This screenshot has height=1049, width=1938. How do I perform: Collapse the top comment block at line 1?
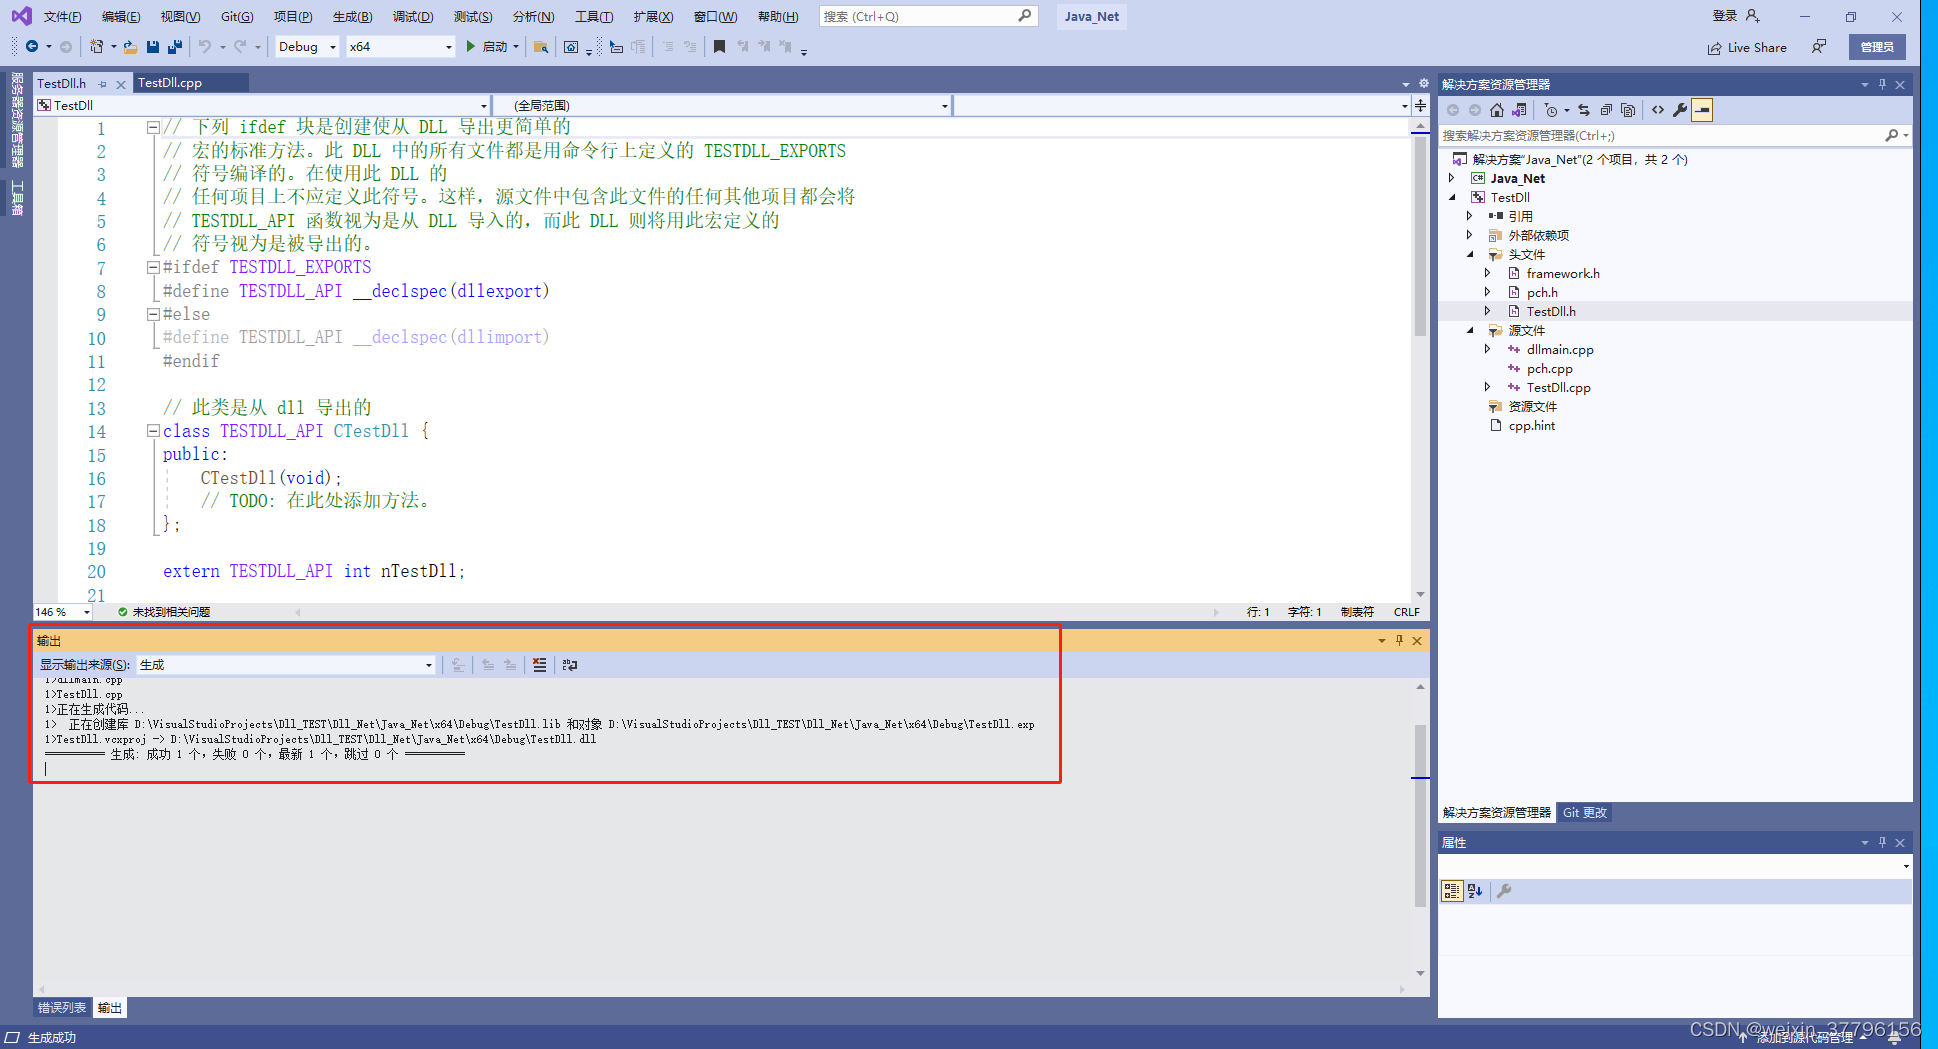153,127
